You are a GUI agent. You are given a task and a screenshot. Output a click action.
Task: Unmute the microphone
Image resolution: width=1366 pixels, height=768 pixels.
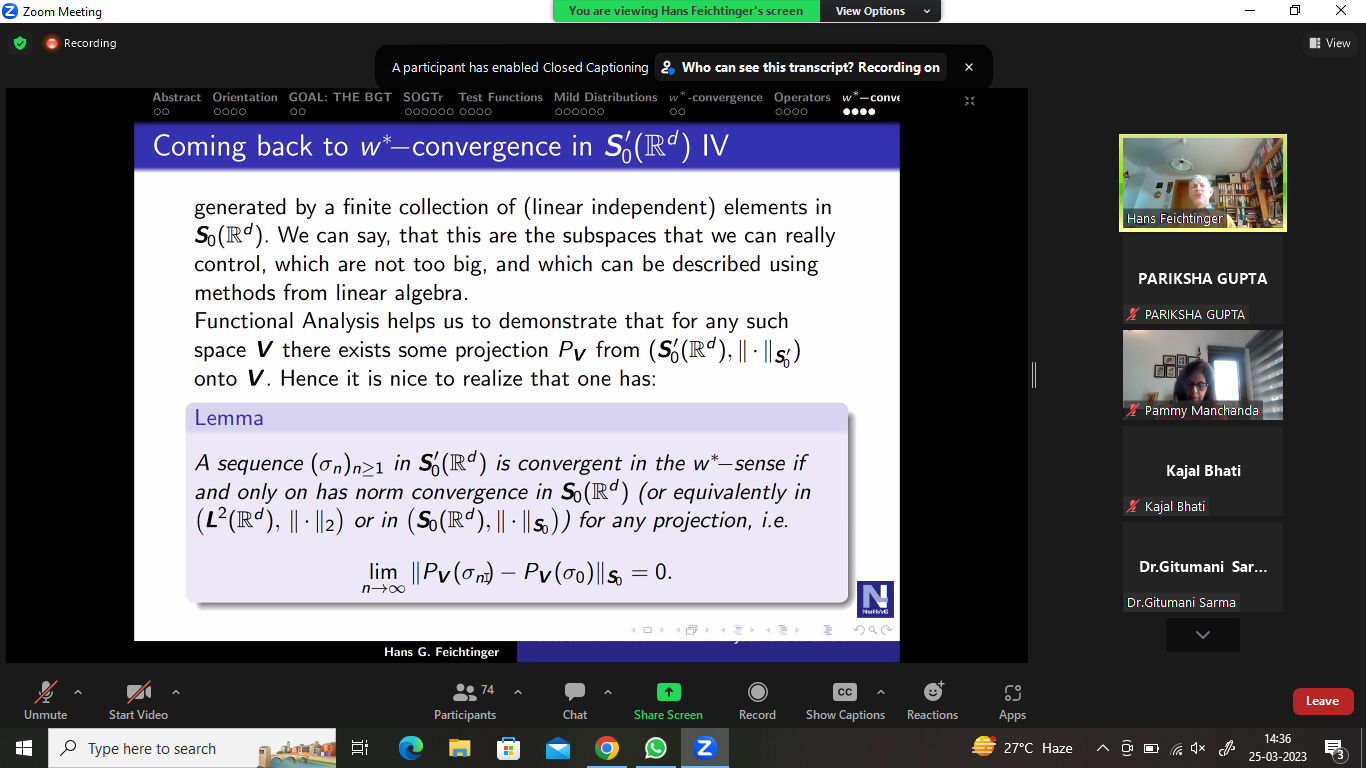point(46,700)
